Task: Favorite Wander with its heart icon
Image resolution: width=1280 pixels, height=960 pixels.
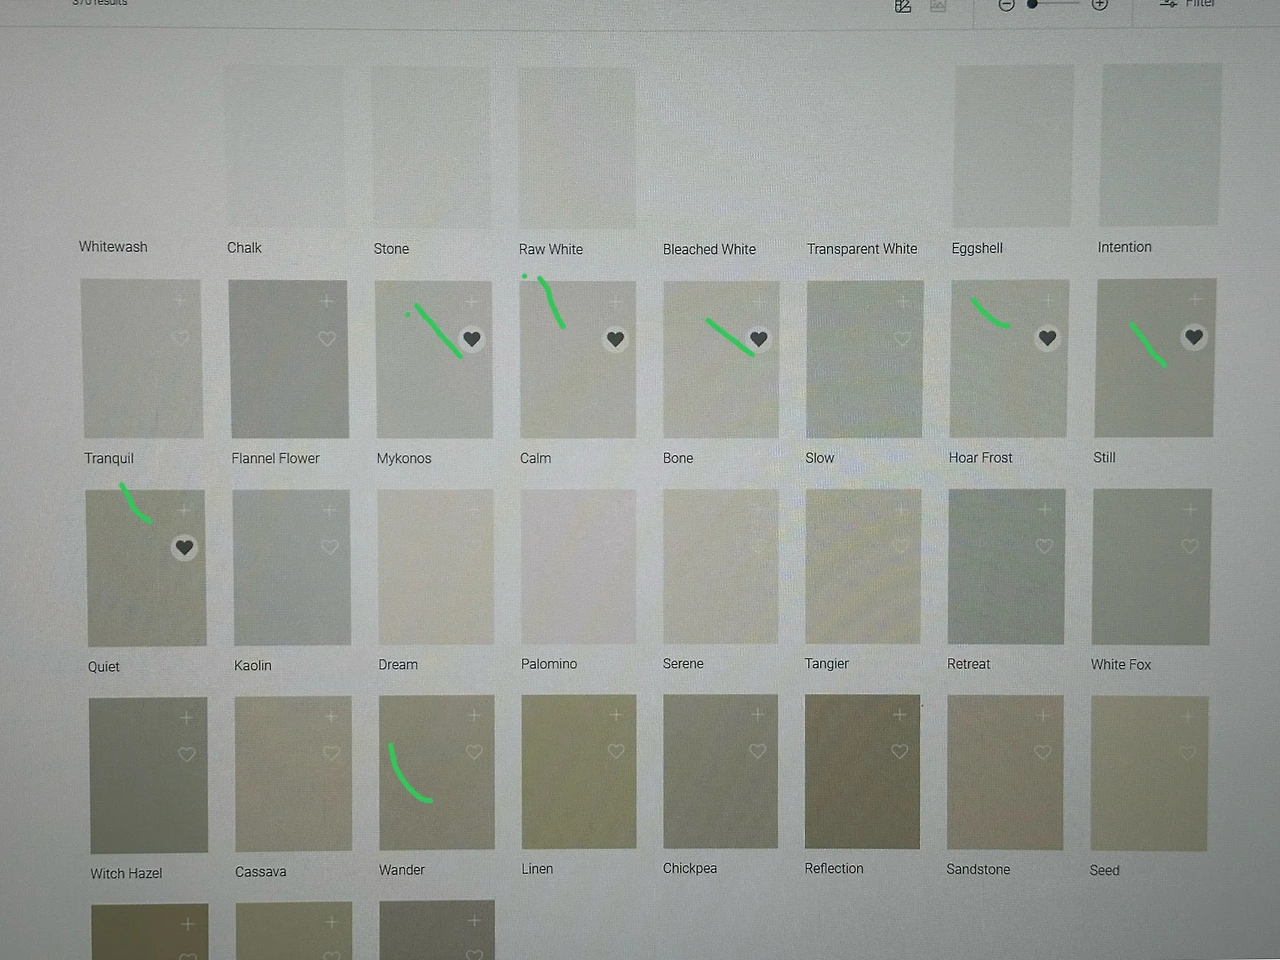Action: [474, 752]
